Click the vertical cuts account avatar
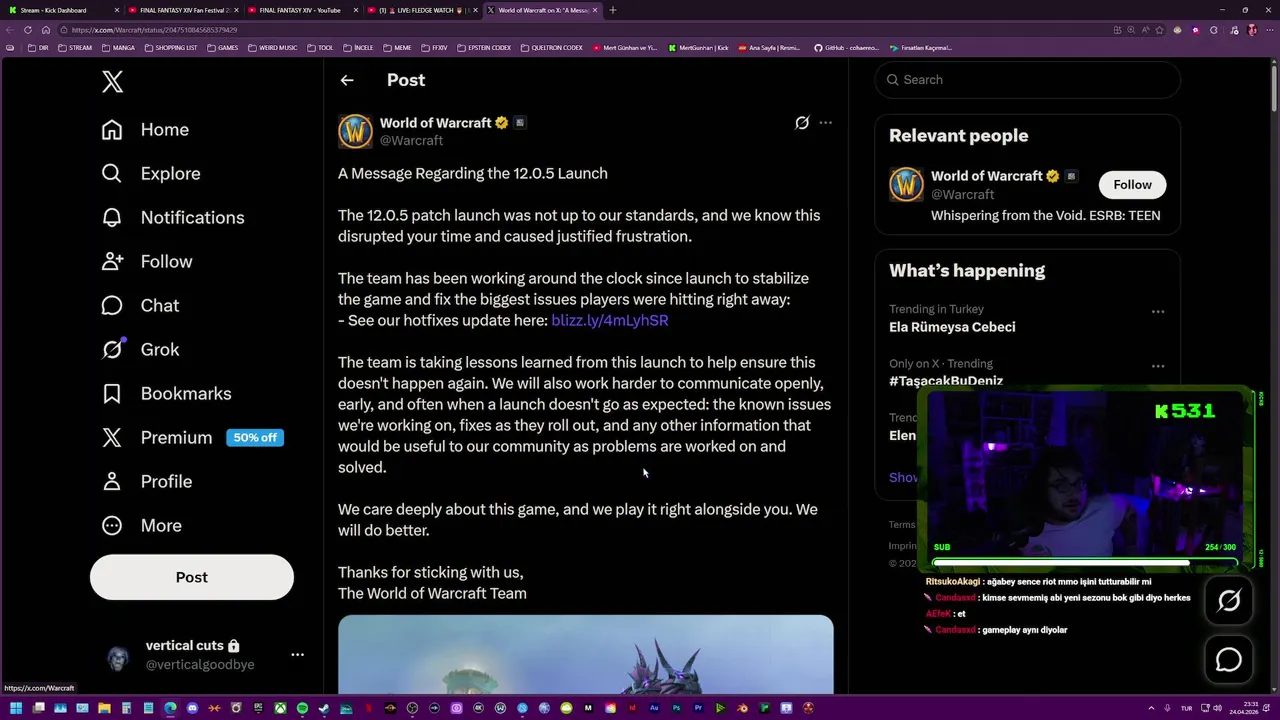 pos(118,657)
